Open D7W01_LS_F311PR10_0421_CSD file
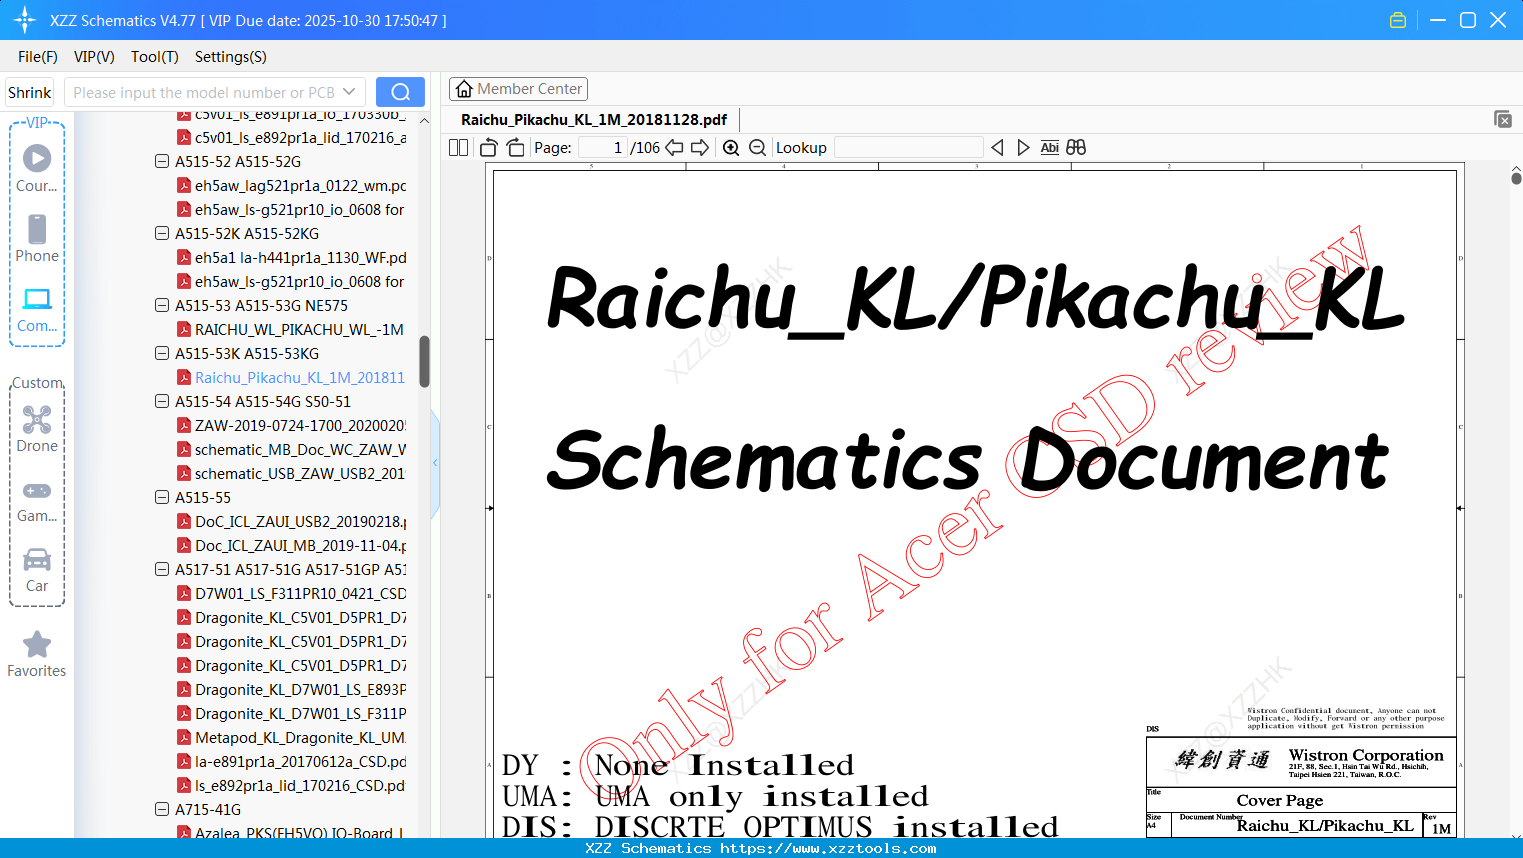This screenshot has height=858, width=1523. [x=292, y=593]
